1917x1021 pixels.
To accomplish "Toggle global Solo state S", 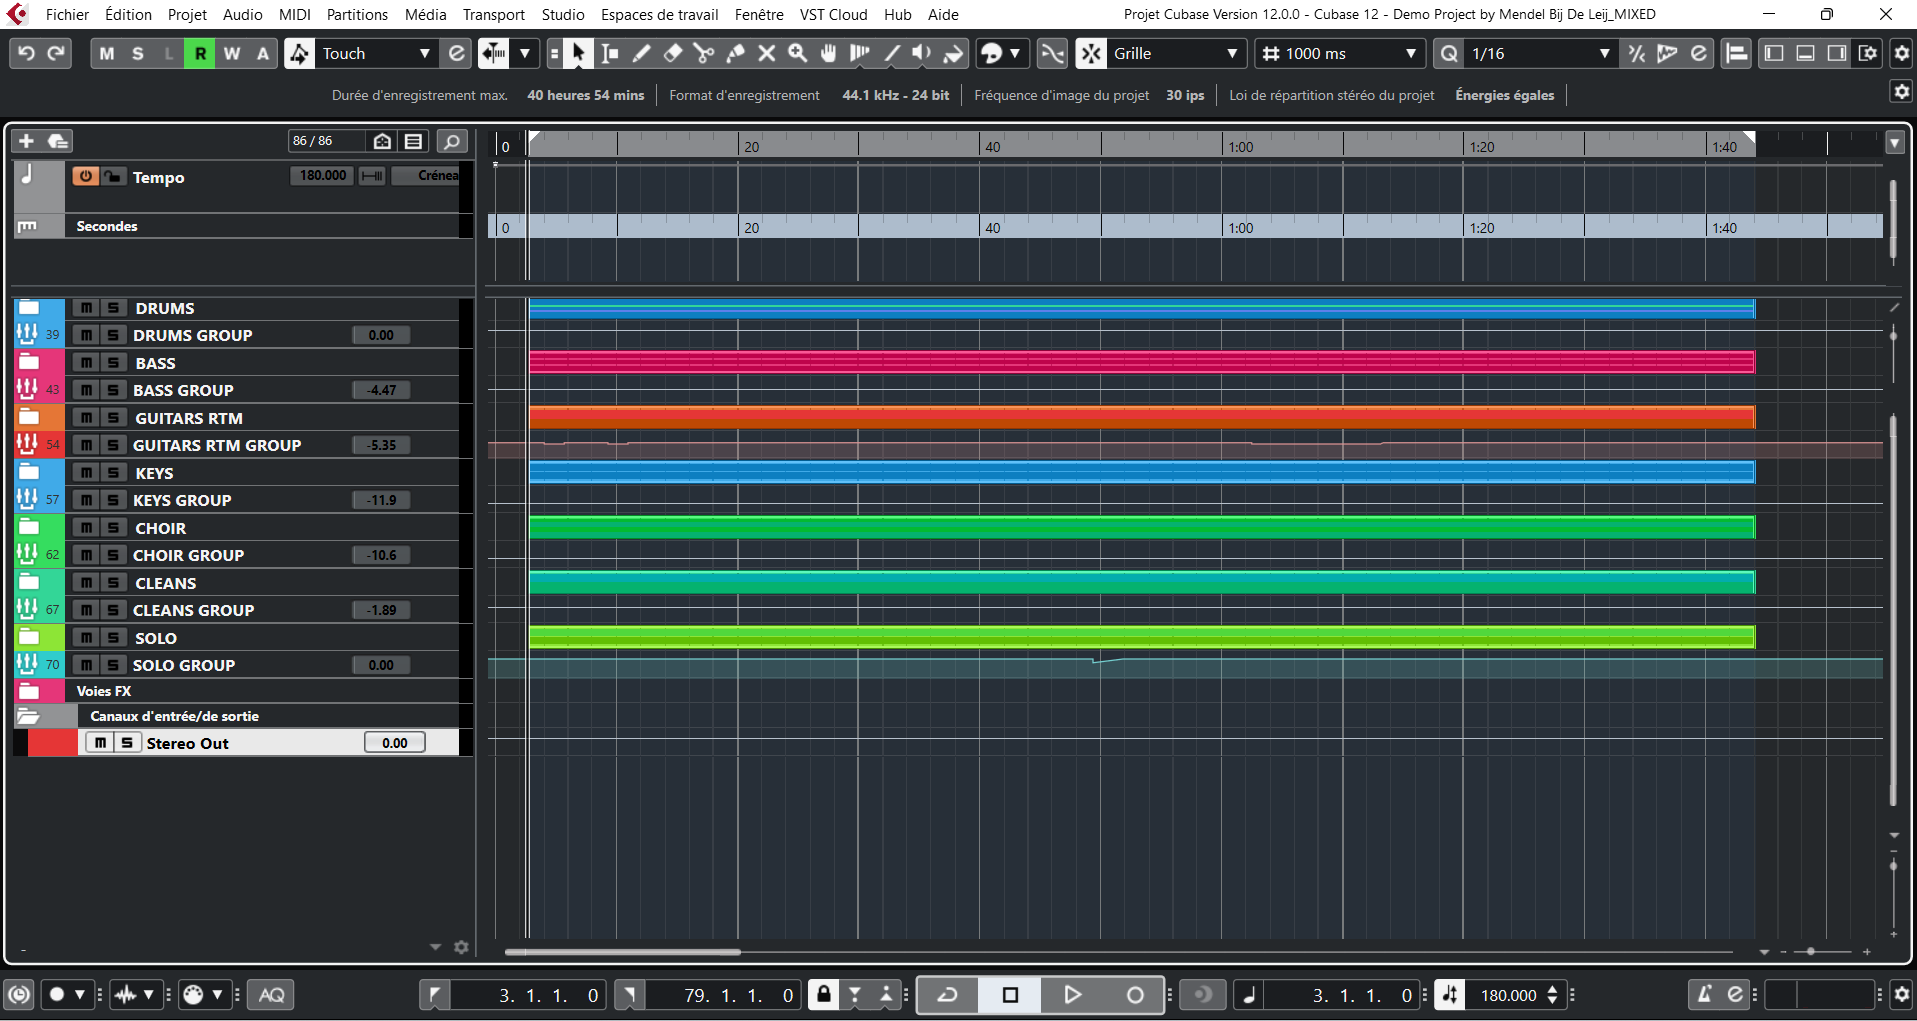I will pos(138,54).
